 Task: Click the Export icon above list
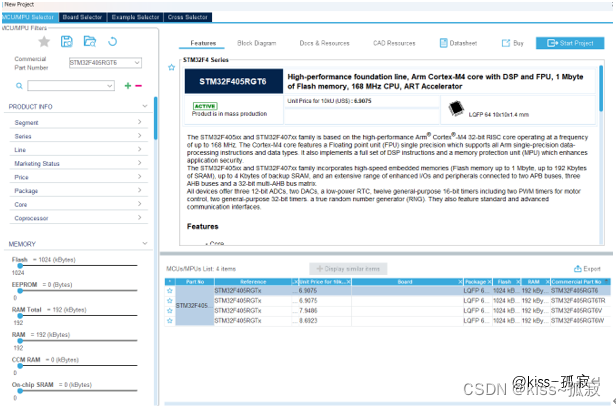tap(578, 269)
